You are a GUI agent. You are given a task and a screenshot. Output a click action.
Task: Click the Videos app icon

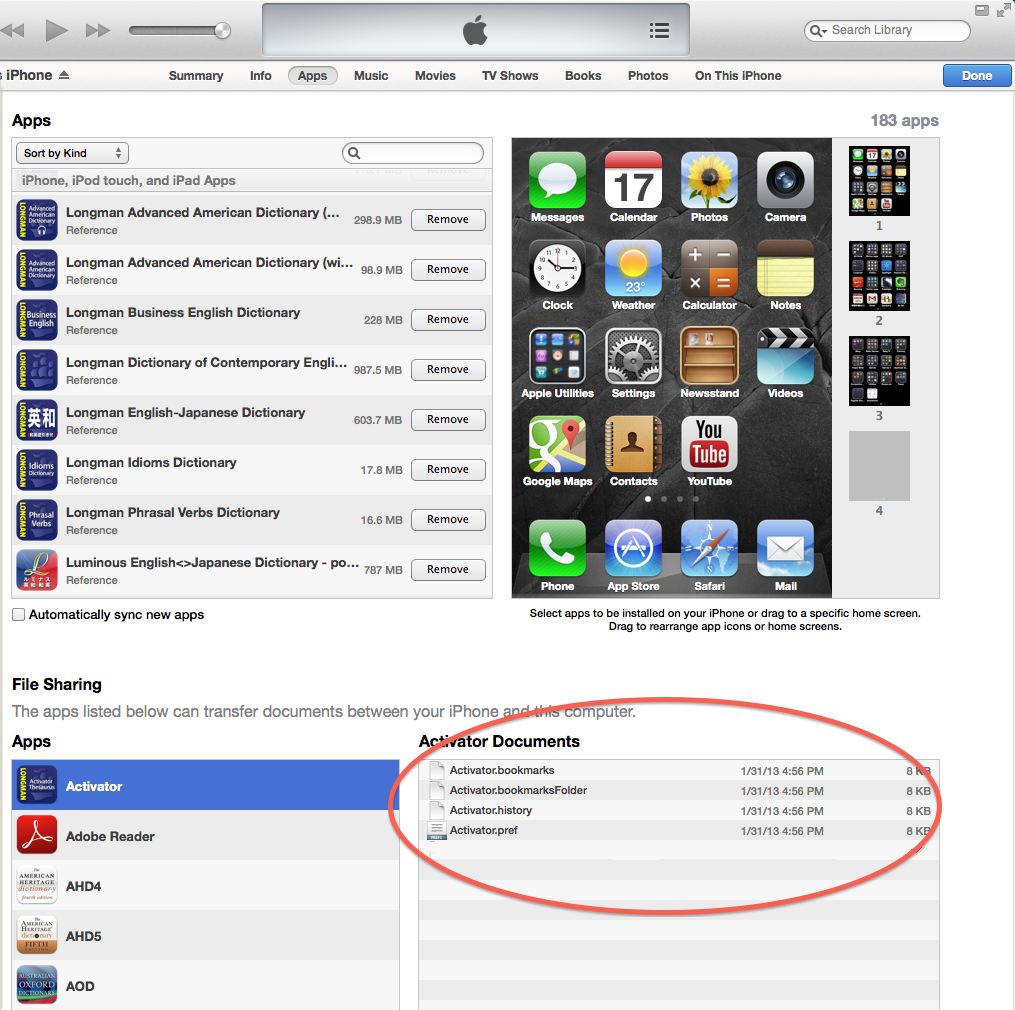785,356
